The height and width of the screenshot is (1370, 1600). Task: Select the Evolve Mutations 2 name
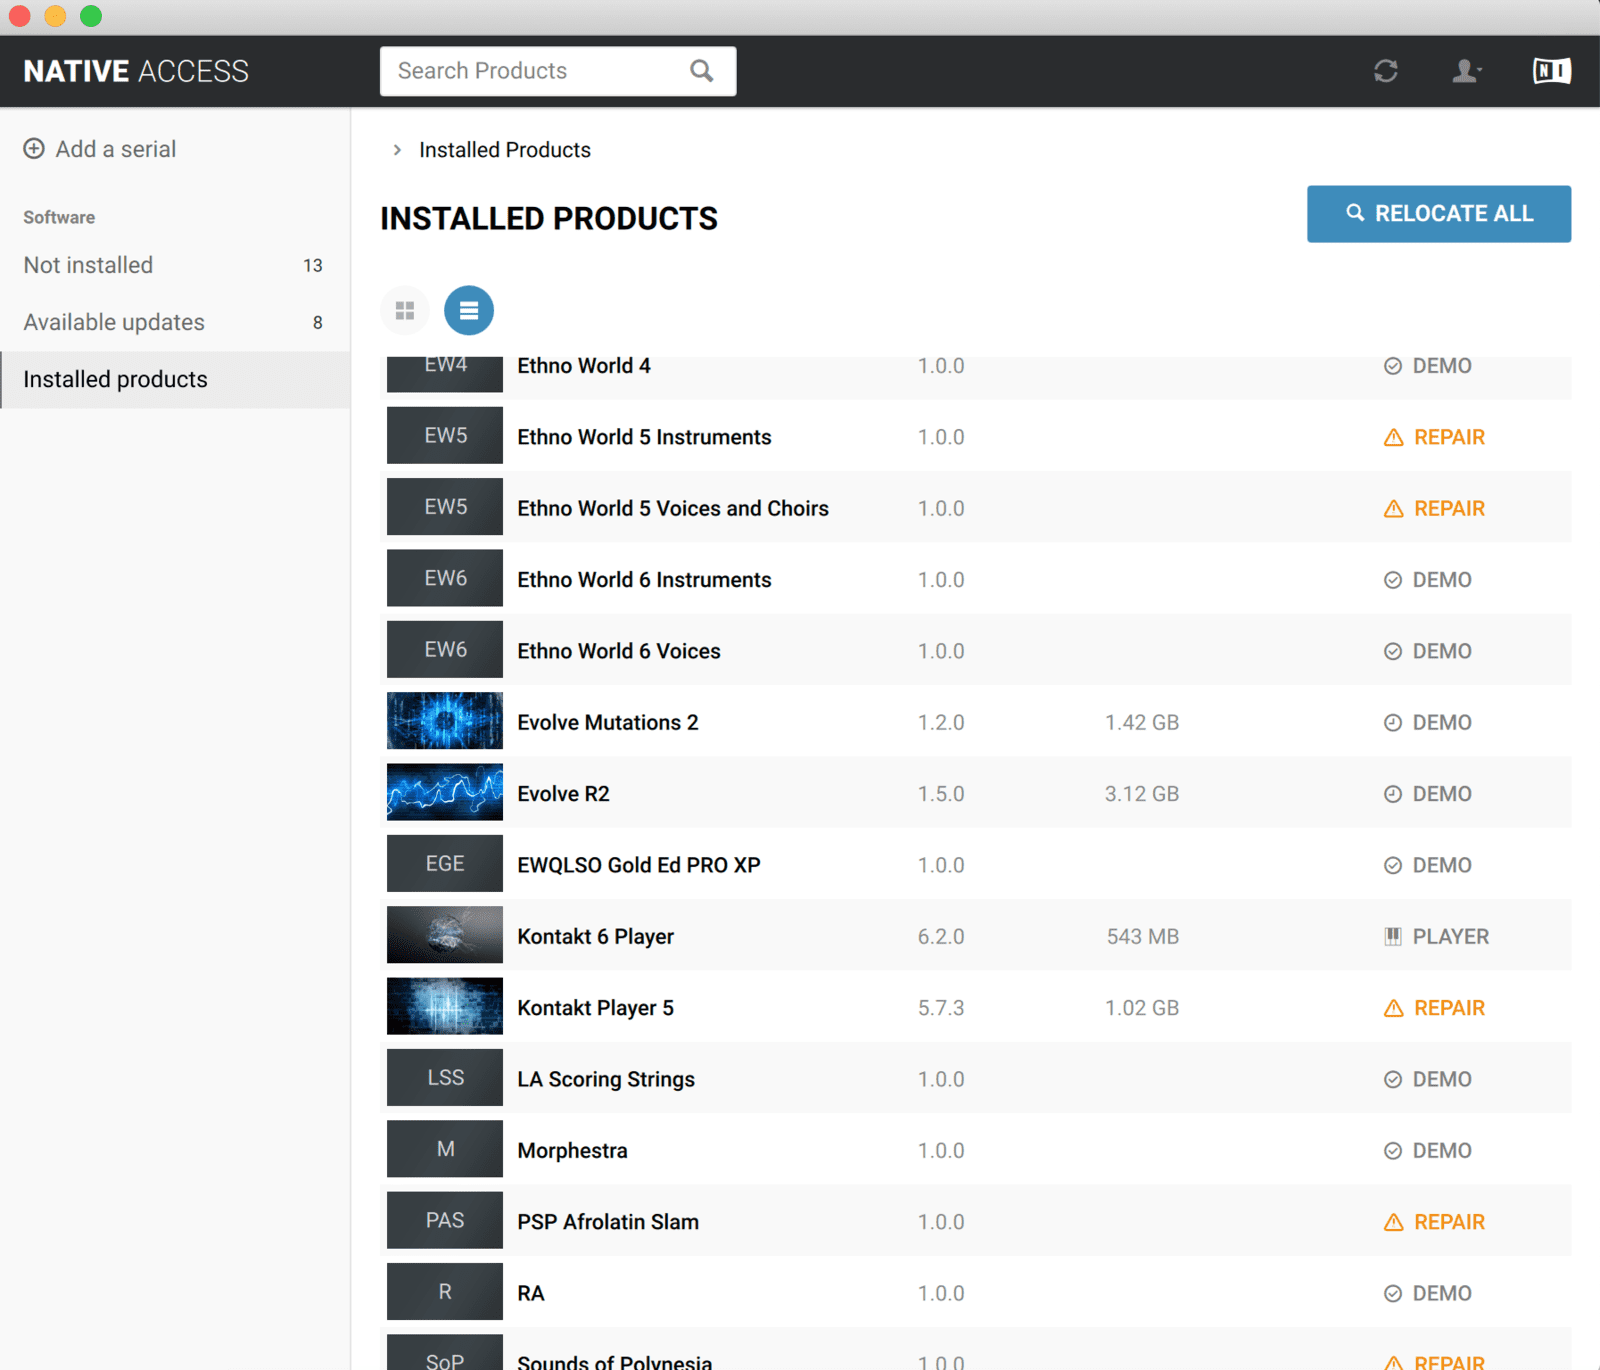[x=608, y=722]
